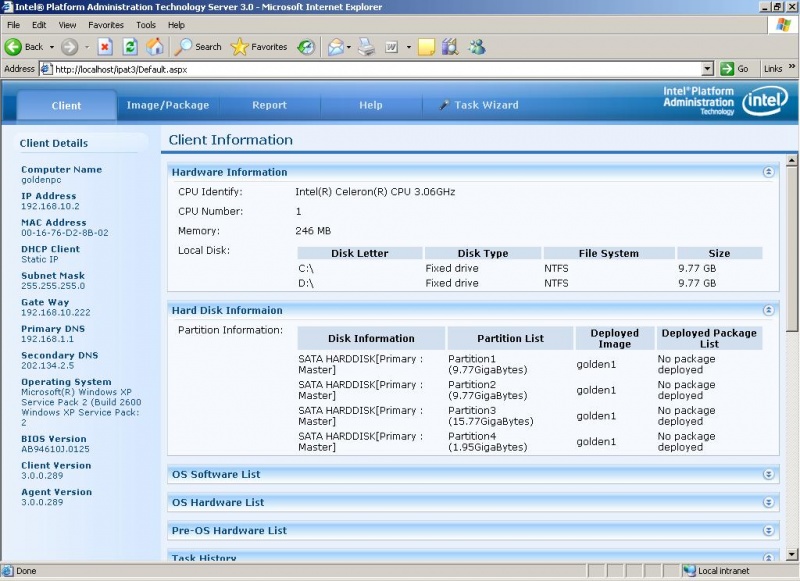Click the Stop loading red X icon
The image size is (800, 581).
[106, 46]
